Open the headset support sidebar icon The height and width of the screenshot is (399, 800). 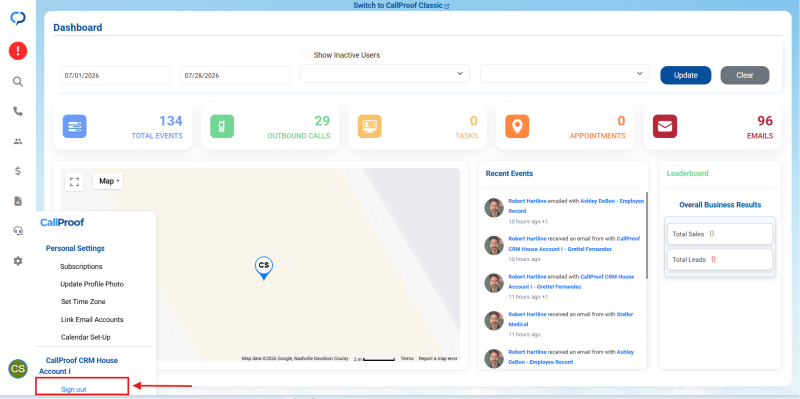pos(18,231)
